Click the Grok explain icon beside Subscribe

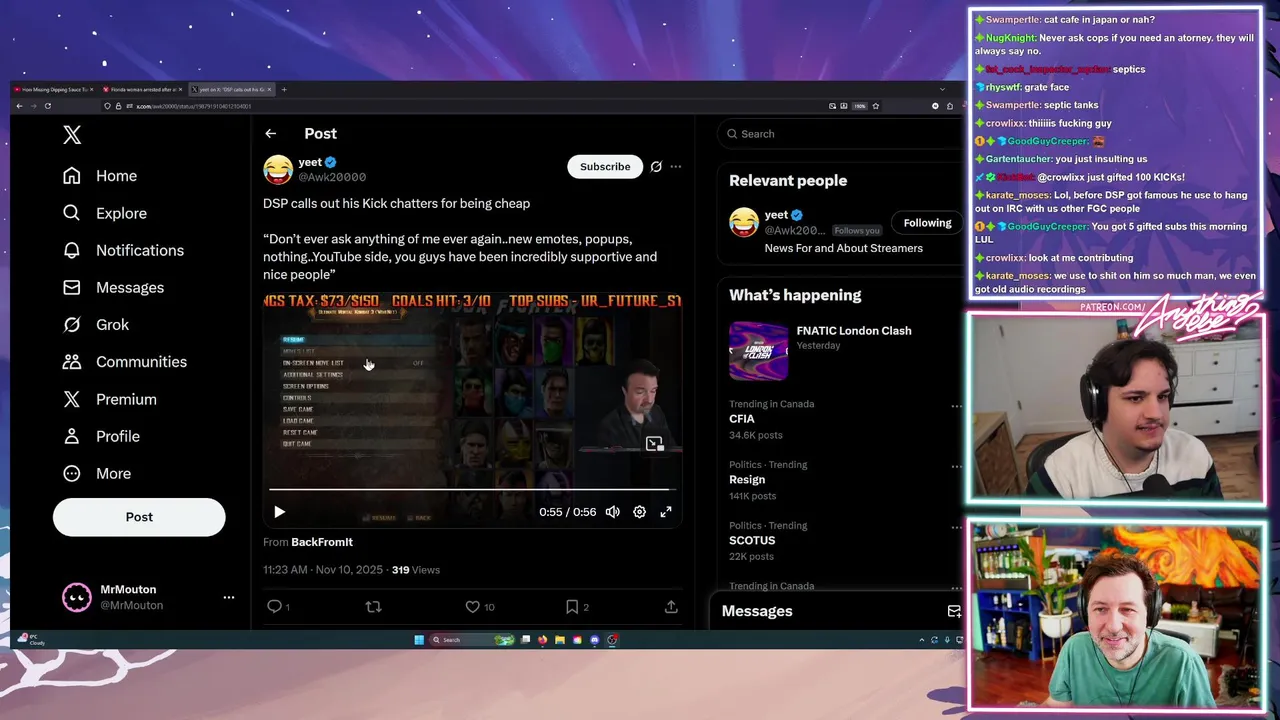click(x=656, y=167)
